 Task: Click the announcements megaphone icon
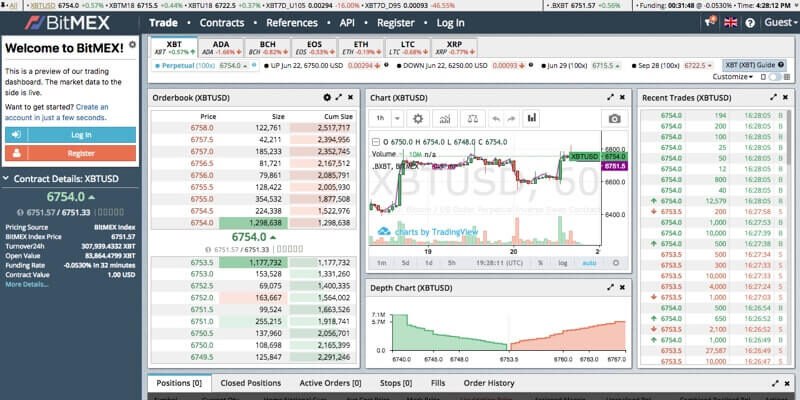coord(710,22)
